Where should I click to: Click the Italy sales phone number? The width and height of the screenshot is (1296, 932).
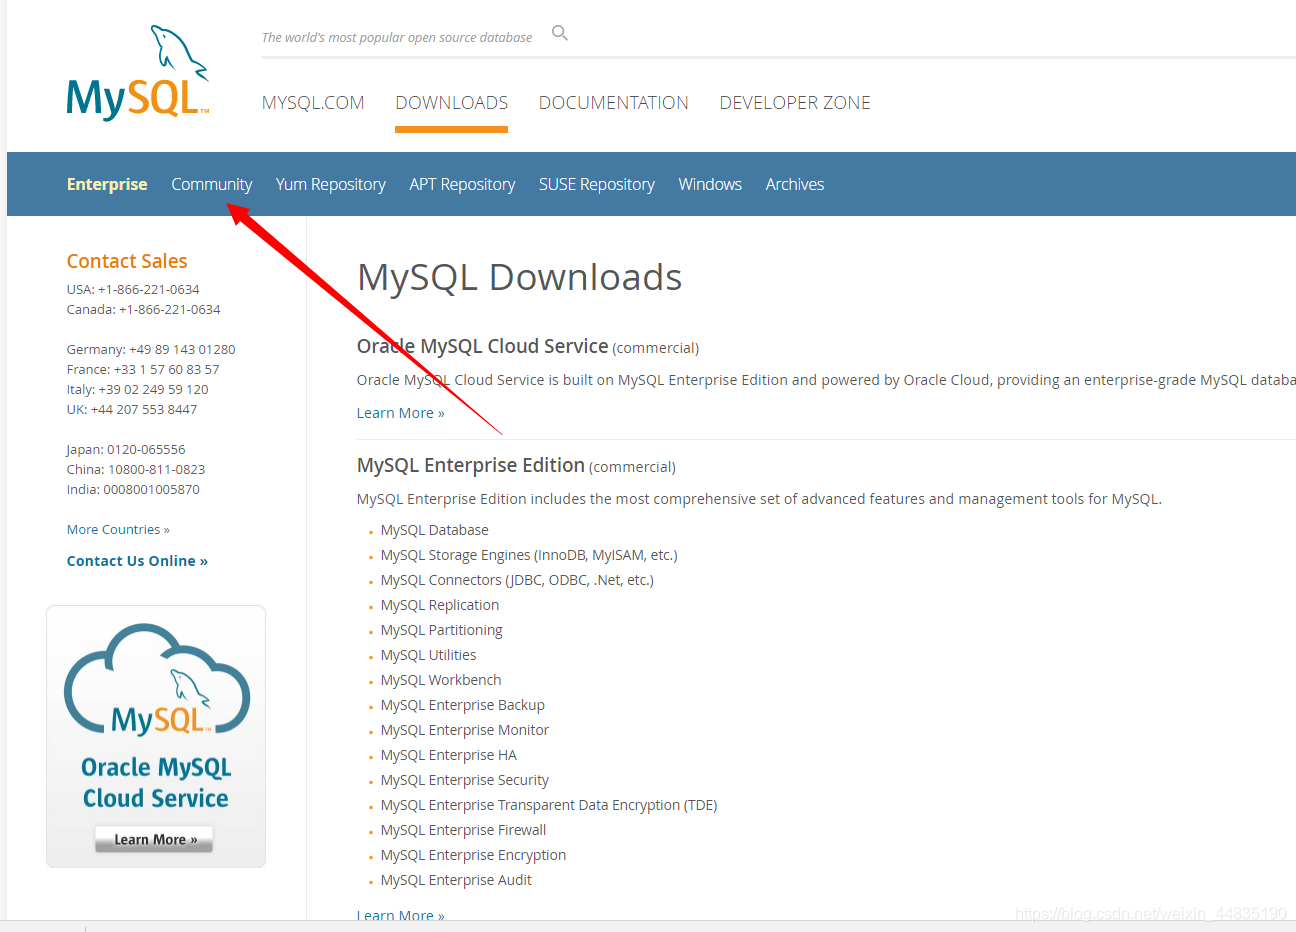(x=153, y=389)
